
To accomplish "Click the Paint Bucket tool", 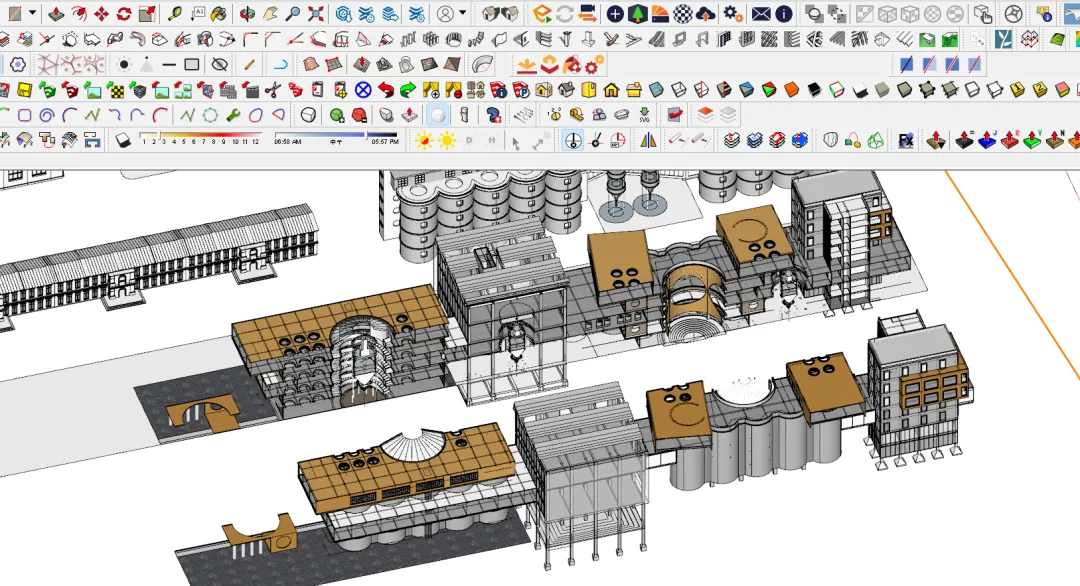I will [219, 14].
